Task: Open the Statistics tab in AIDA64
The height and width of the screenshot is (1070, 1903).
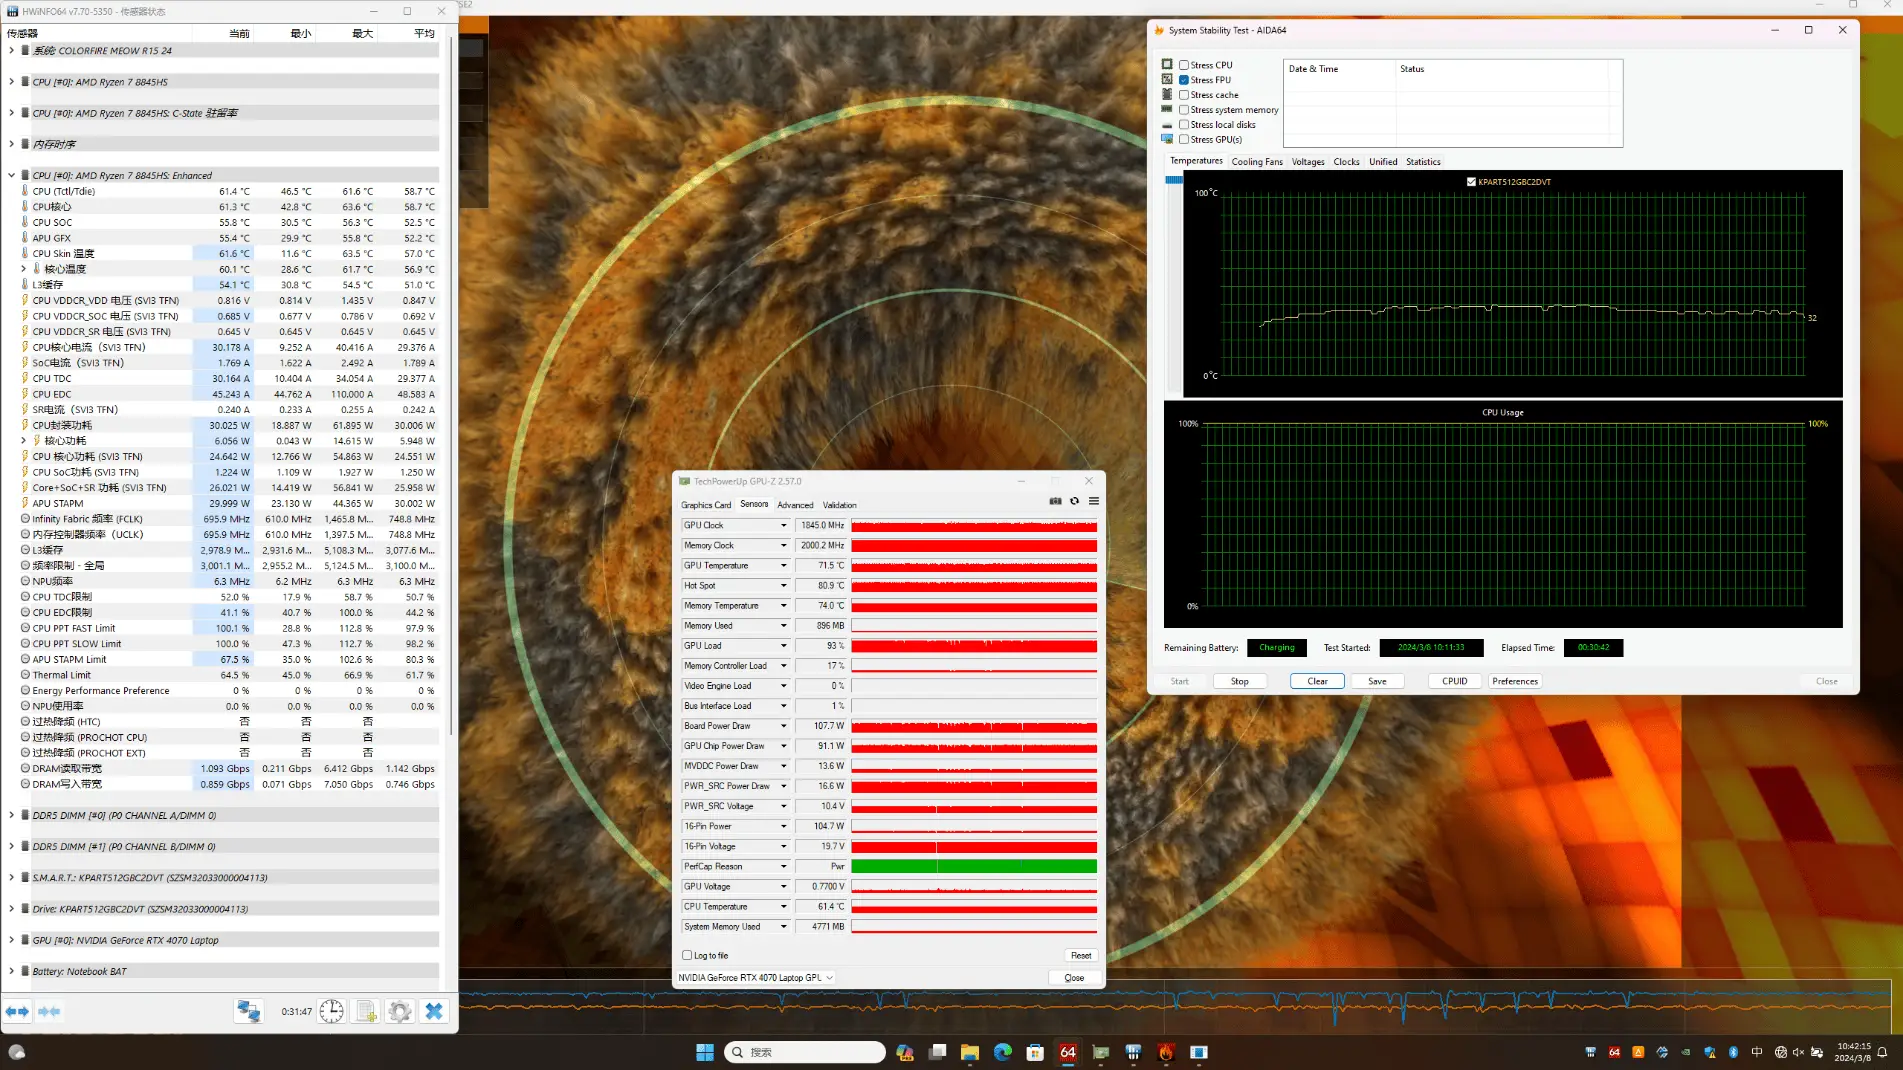Action: tap(1423, 162)
